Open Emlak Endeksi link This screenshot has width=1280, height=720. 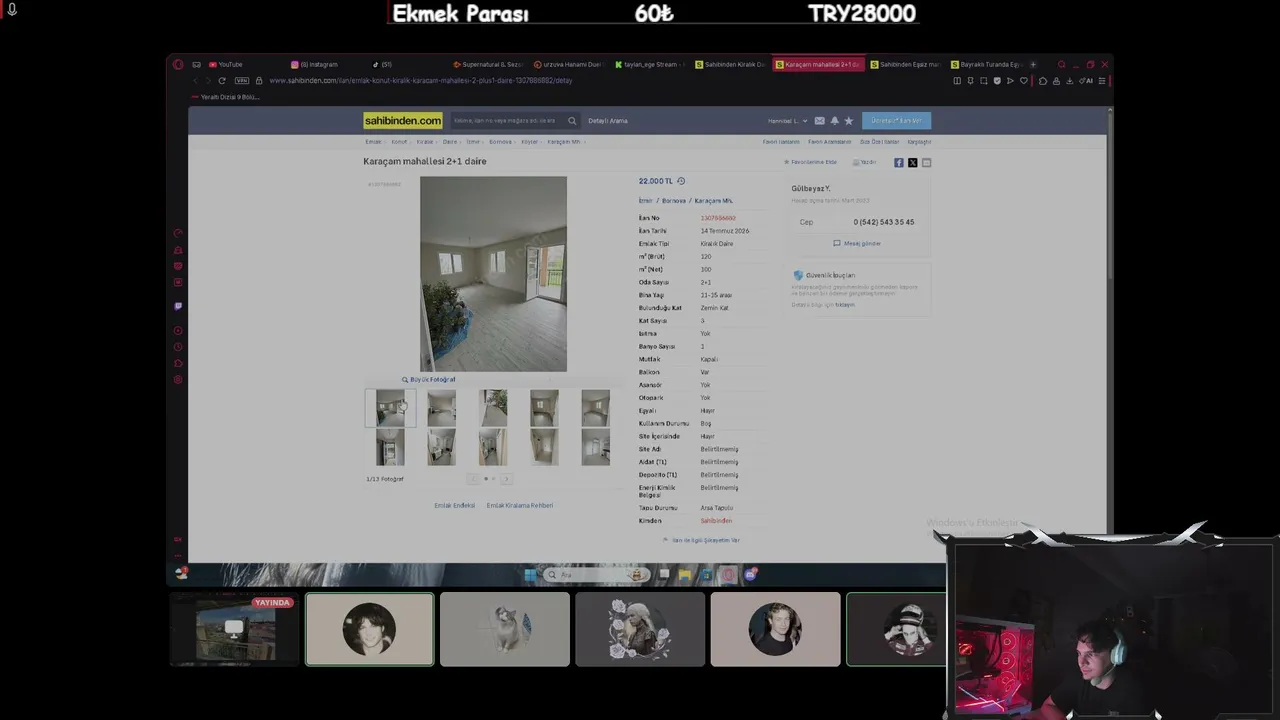[454, 505]
